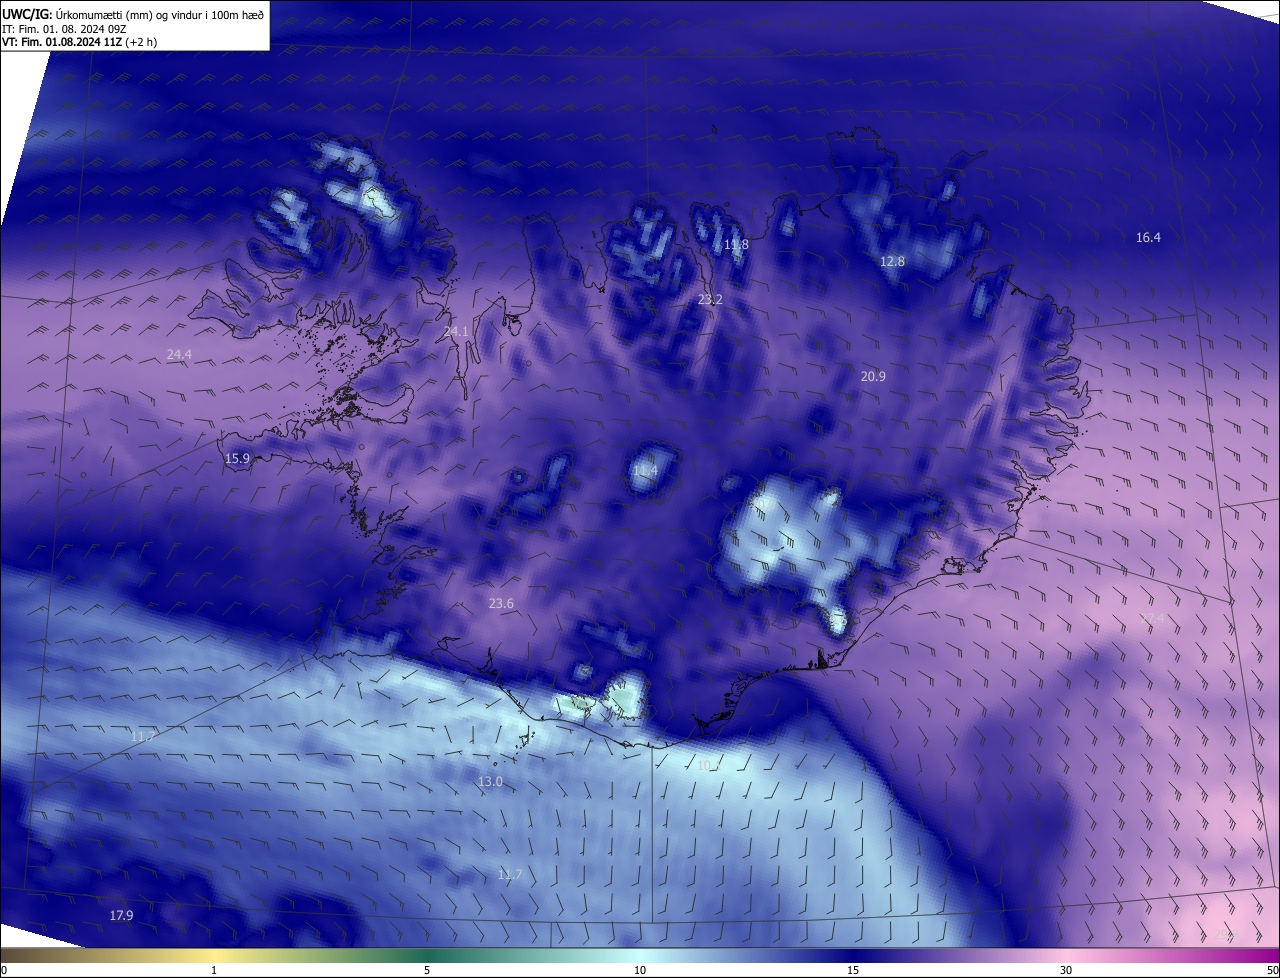
Task: Click the 13.0 value label
Action: (x=490, y=782)
